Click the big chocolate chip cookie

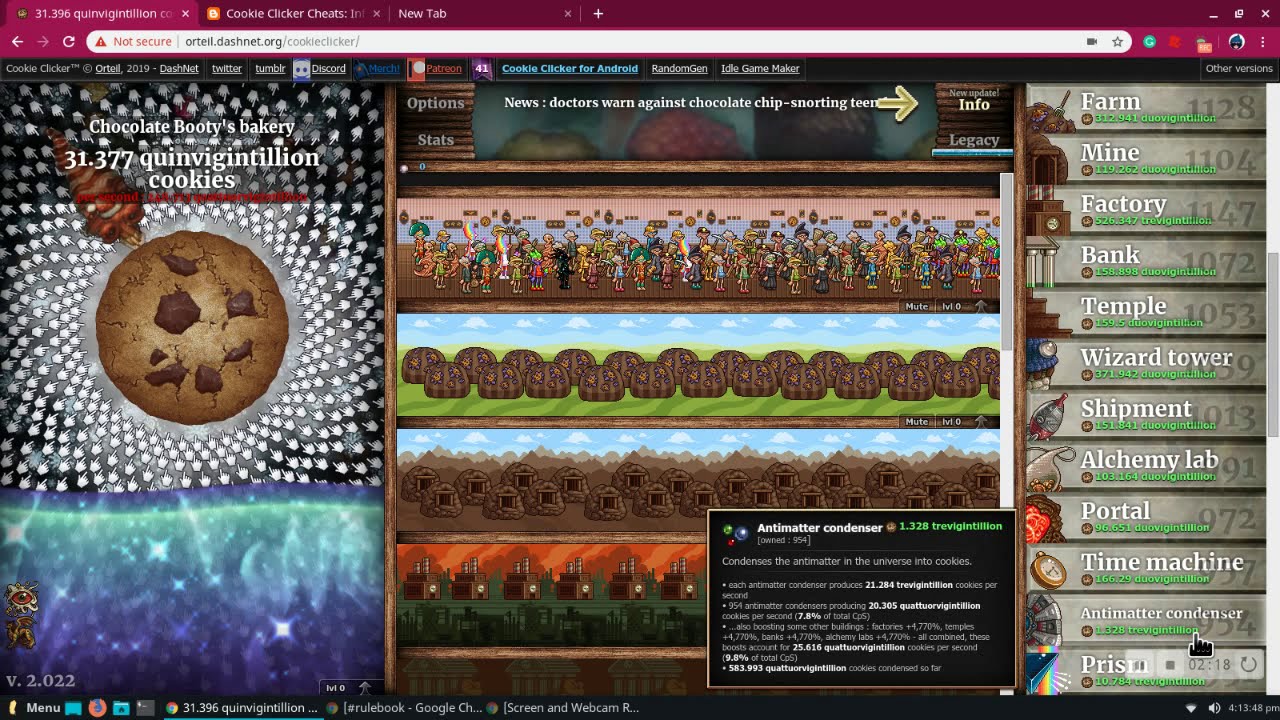(192, 327)
